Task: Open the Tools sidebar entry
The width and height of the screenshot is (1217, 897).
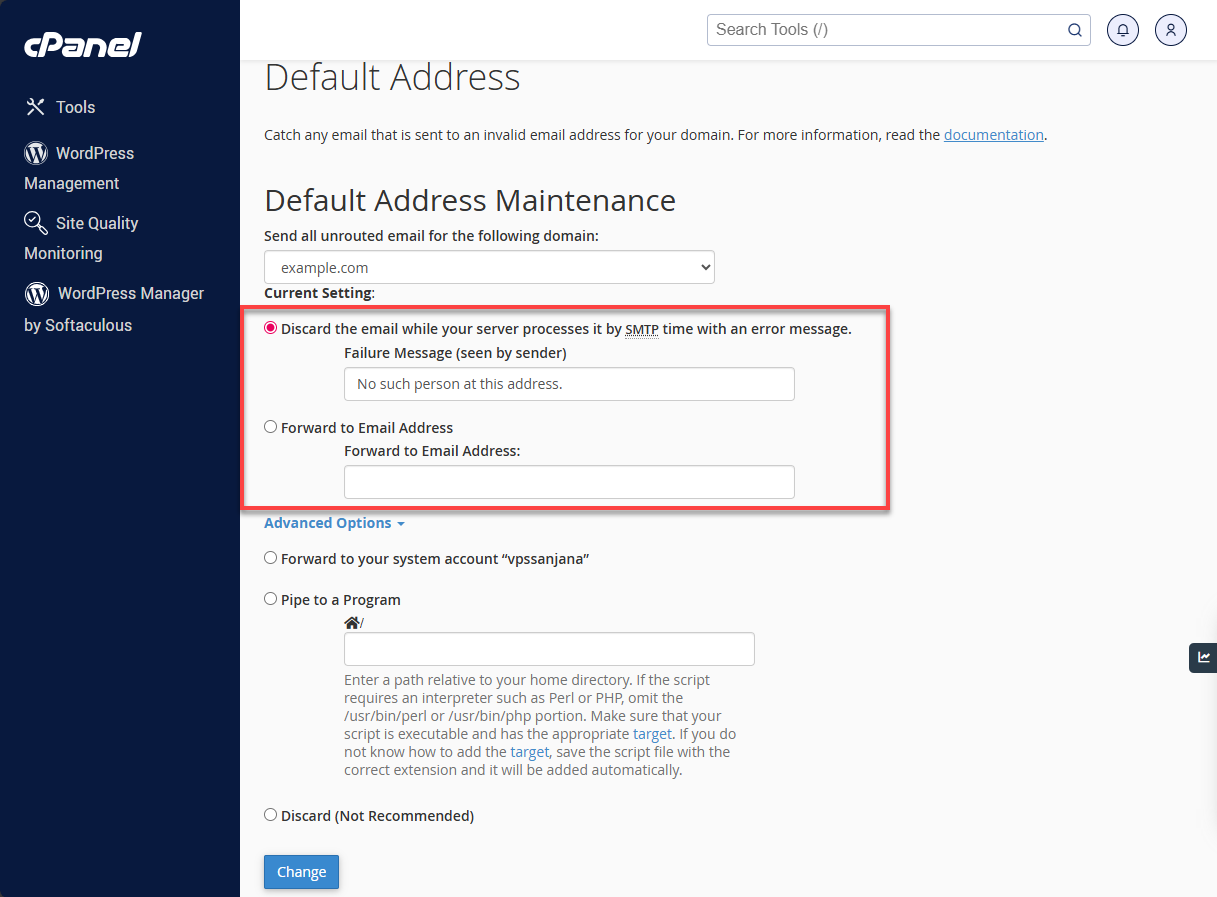Action: 77,106
